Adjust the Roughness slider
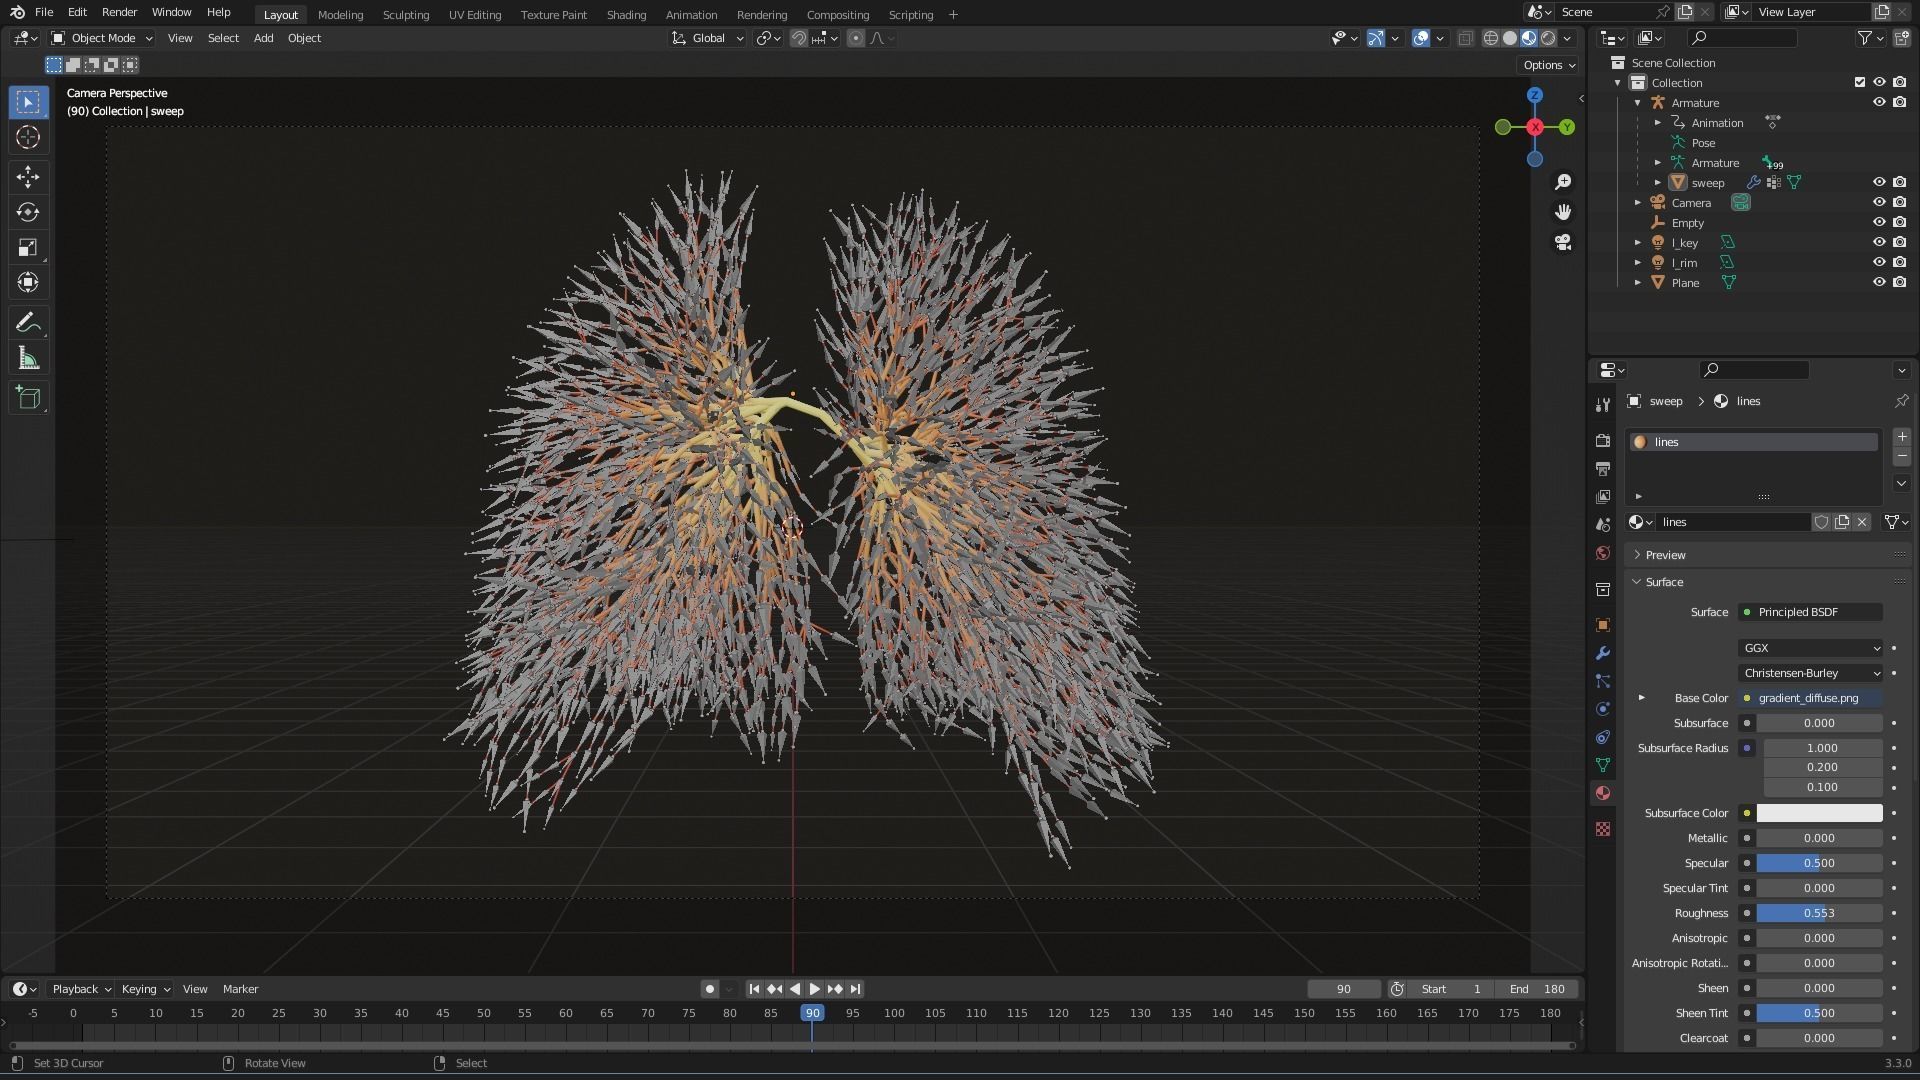 tap(1819, 913)
